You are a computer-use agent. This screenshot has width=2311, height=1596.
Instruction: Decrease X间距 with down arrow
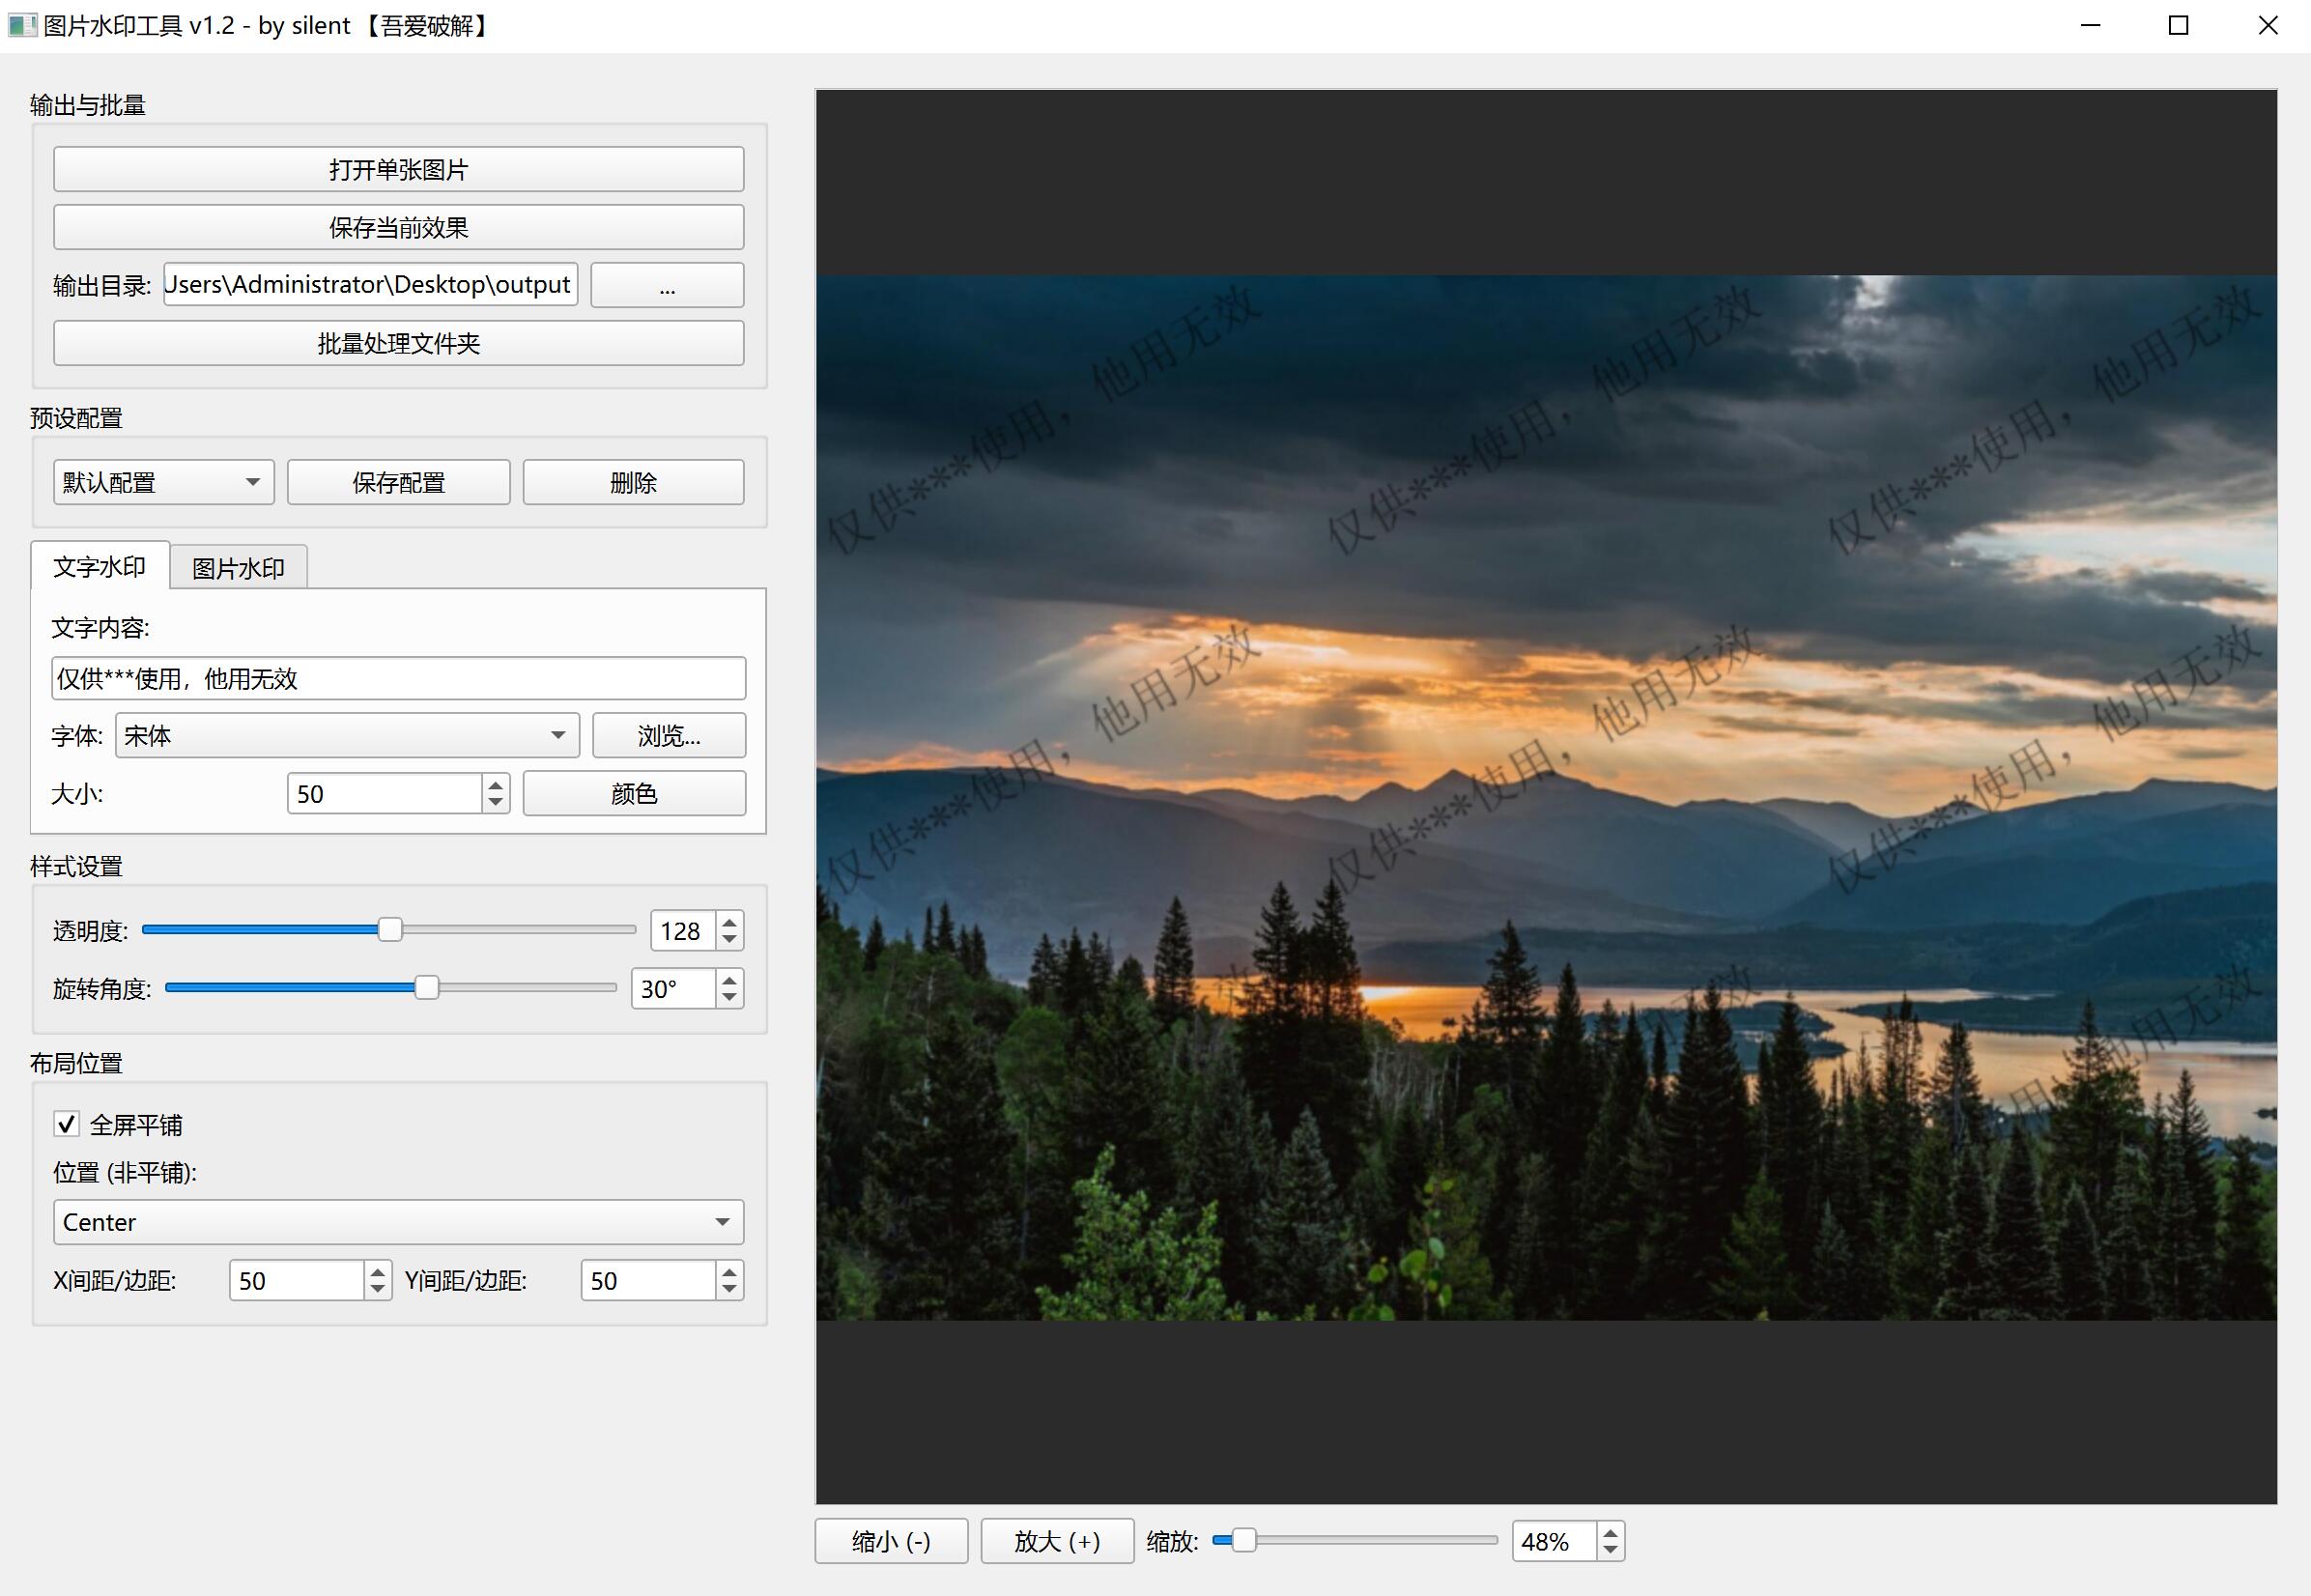[x=377, y=1290]
